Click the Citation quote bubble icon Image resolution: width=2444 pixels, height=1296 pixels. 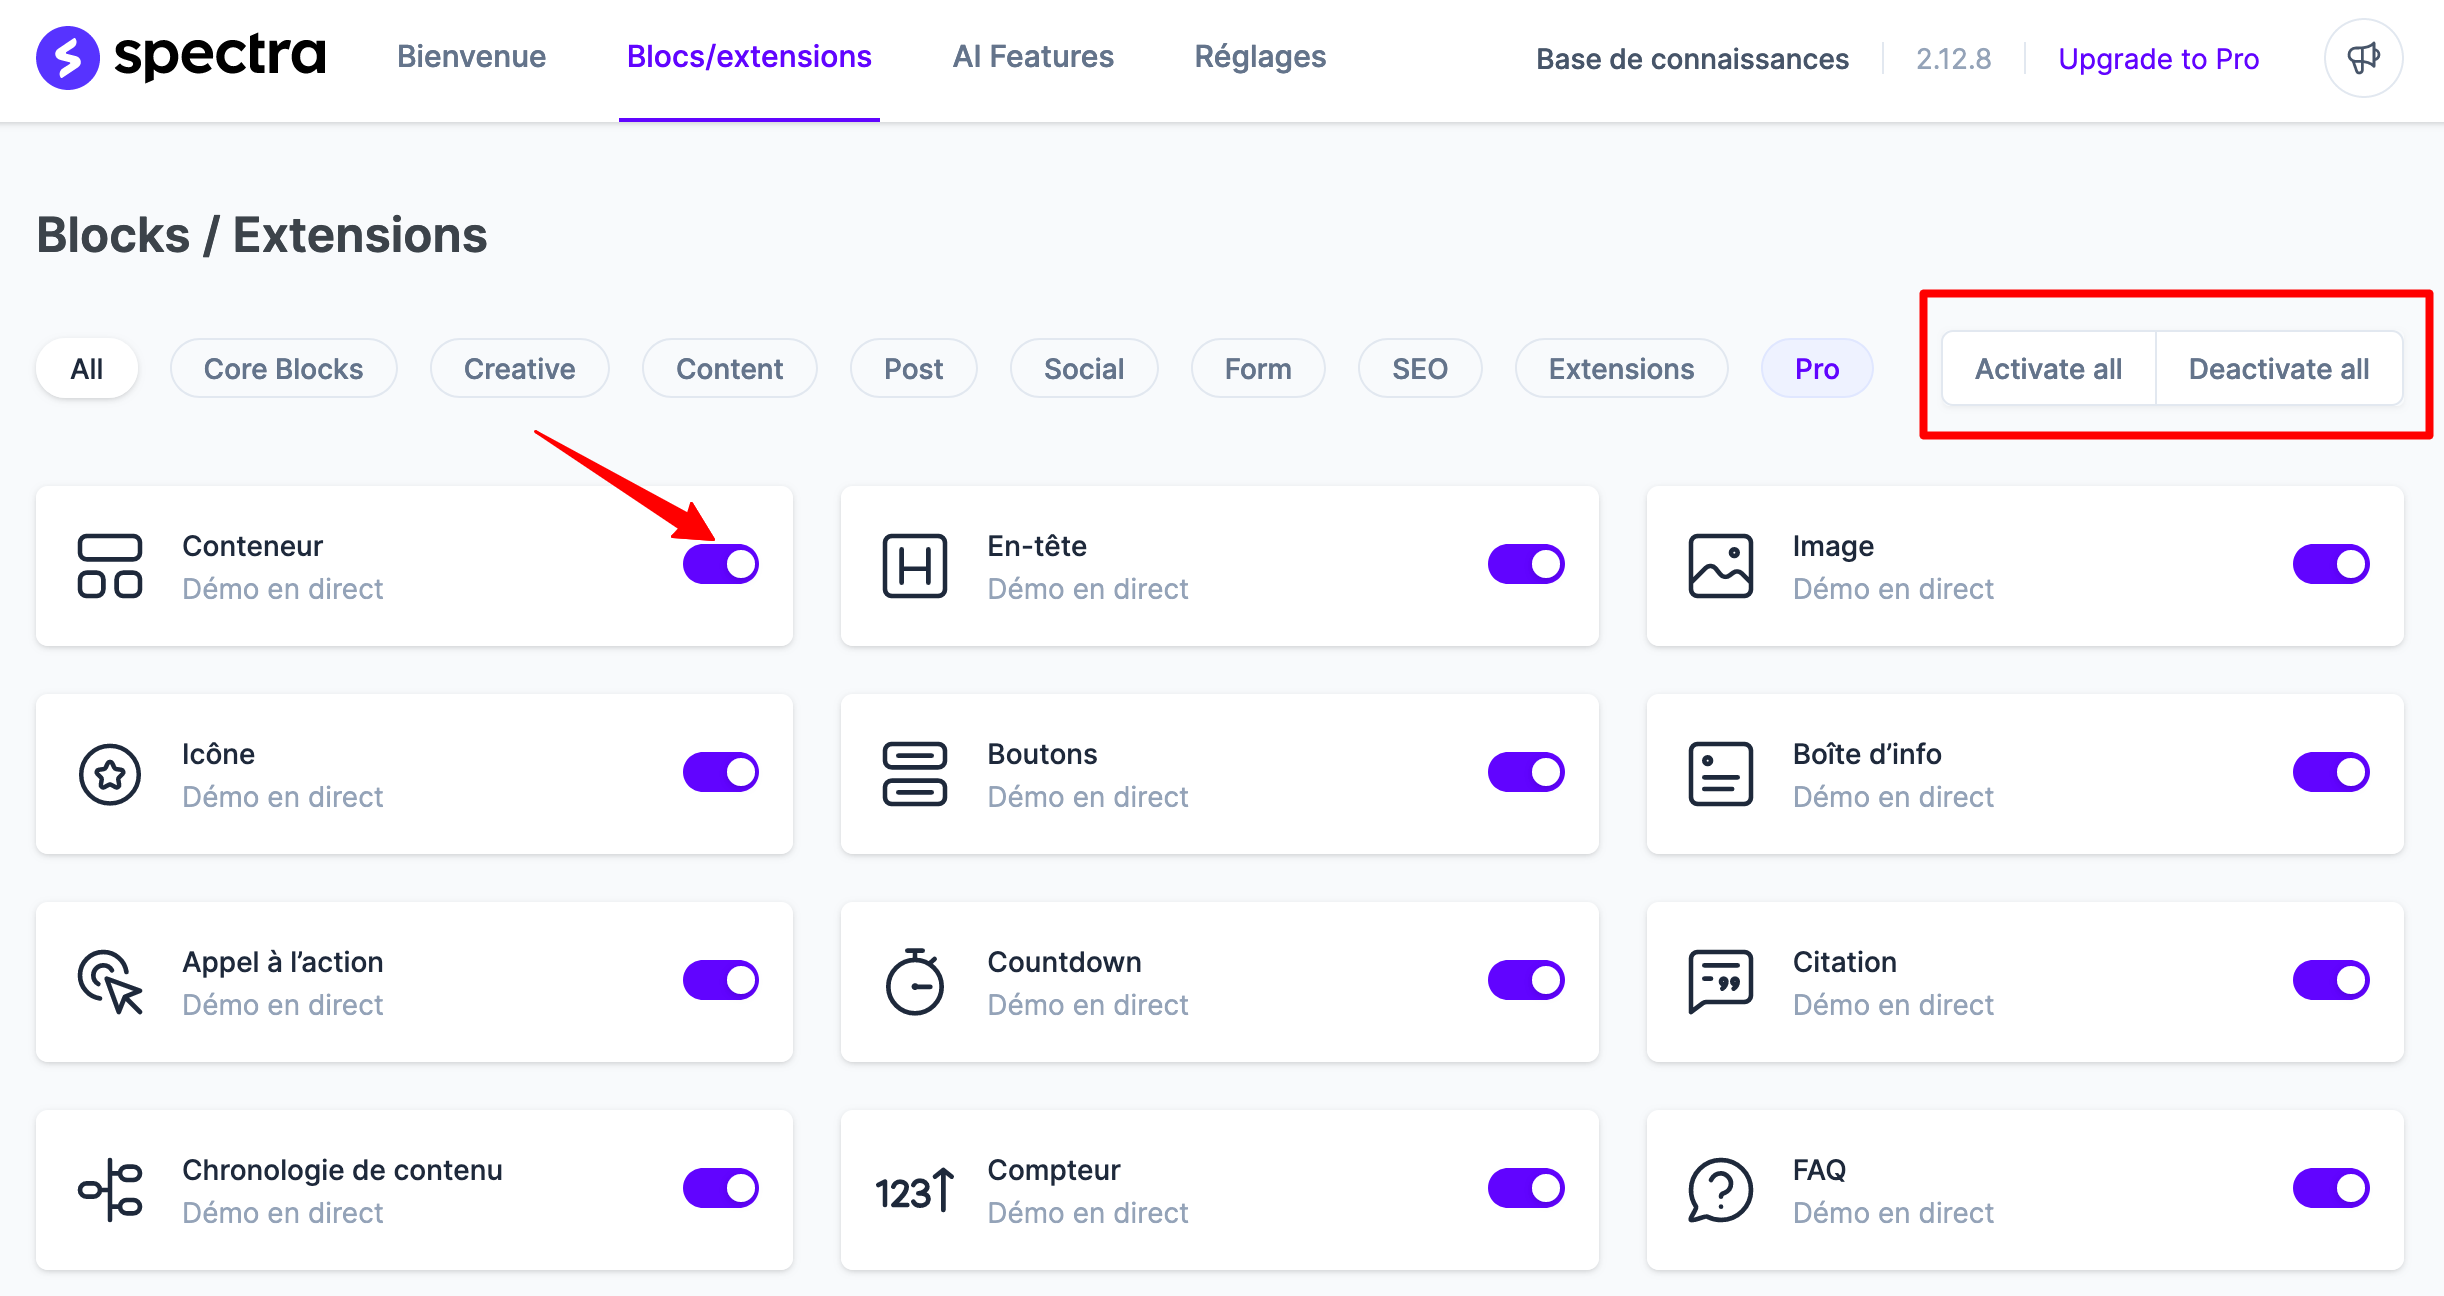click(1720, 982)
